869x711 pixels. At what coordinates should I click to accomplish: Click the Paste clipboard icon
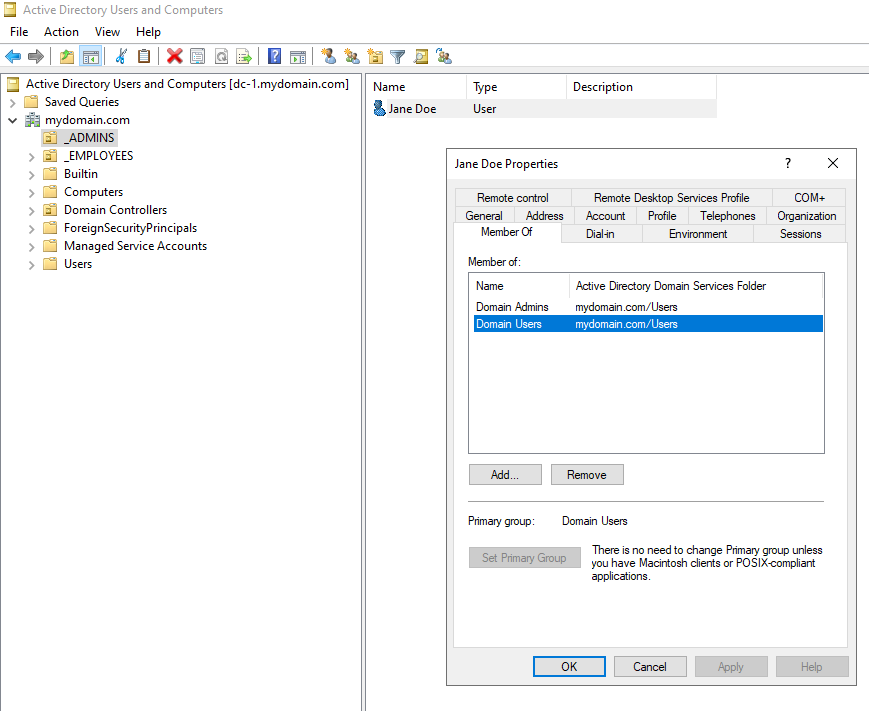pos(144,56)
